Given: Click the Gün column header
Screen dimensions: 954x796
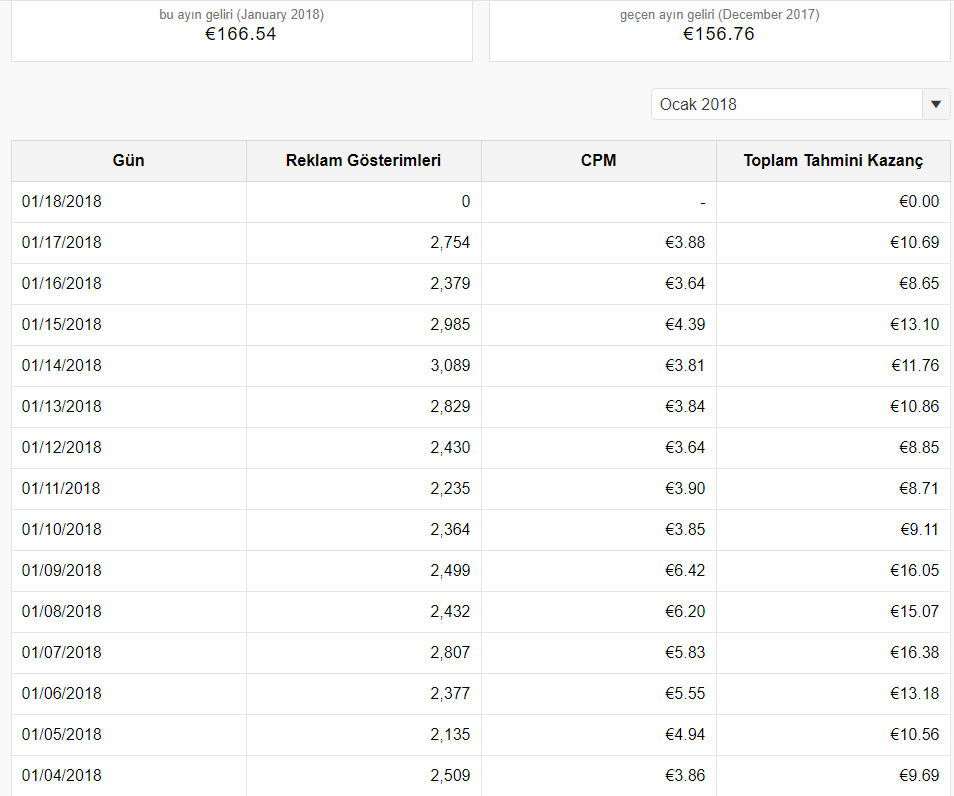Looking at the screenshot, I should [128, 161].
